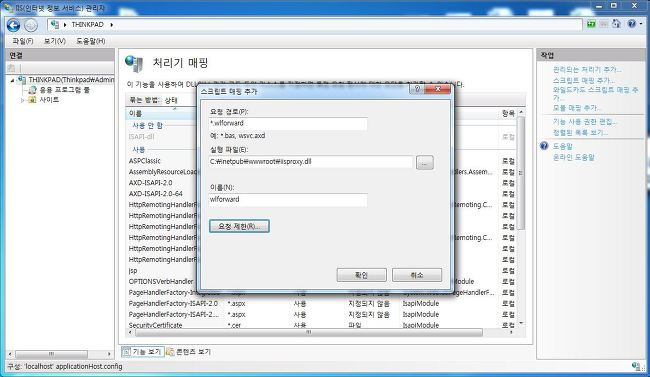Click the gray stop toolbar icon
The height and width of the screenshot is (377, 650).
coord(604,24)
